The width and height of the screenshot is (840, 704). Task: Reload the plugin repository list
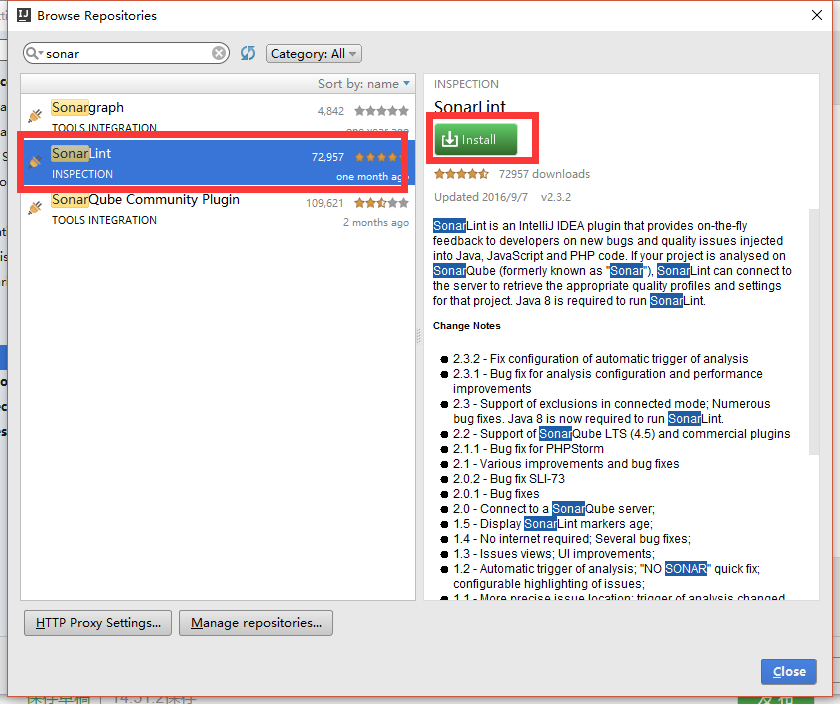(248, 53)
